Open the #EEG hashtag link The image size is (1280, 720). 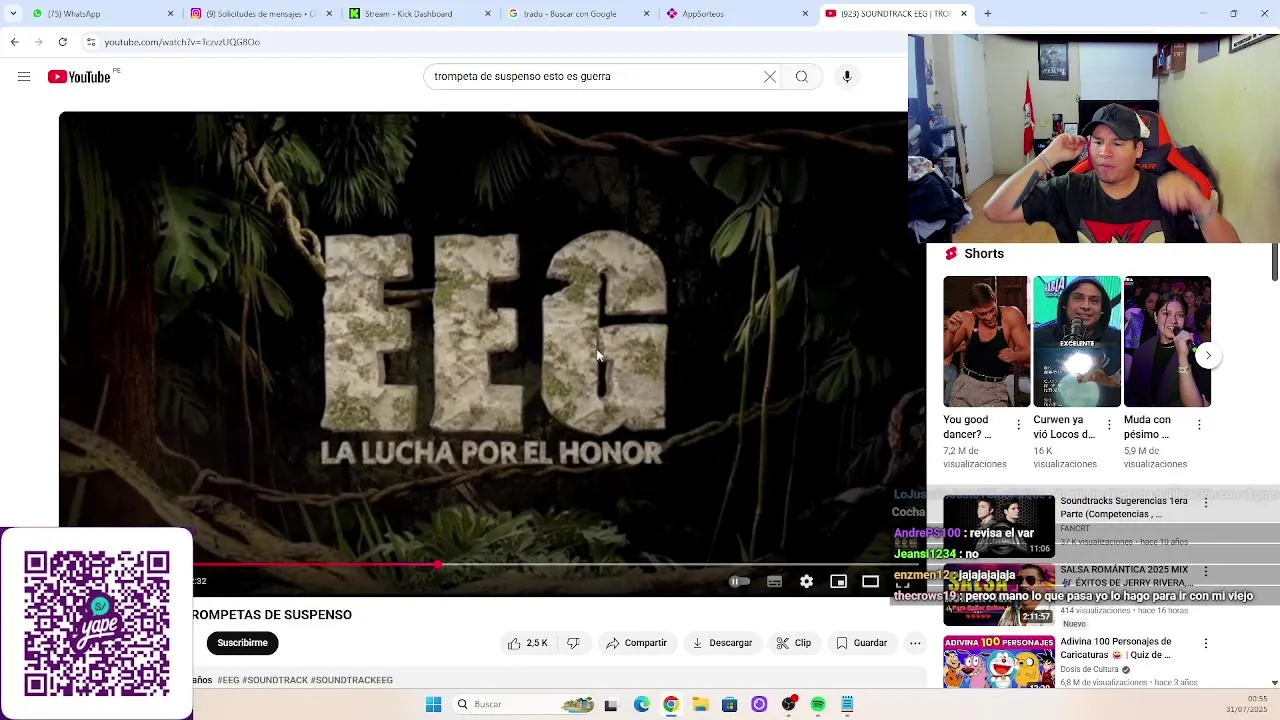(228, 680)
